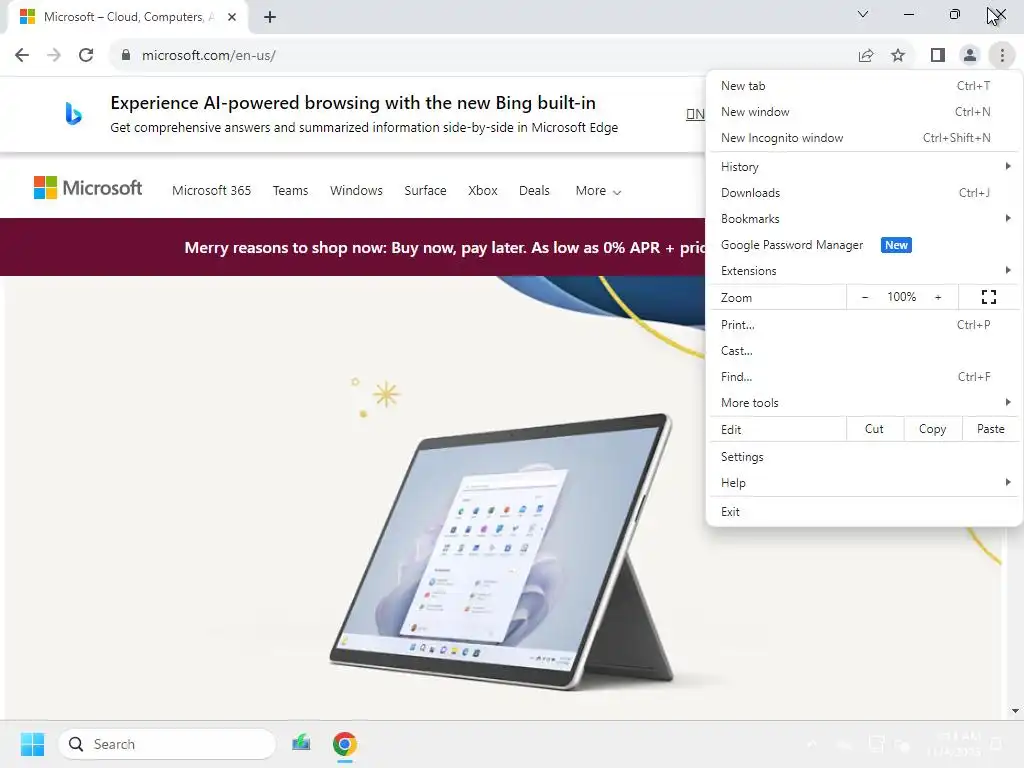The height and width of the screenshot is (768, 1024).
Task: Click the 100% zoom value
Action: 901,297
